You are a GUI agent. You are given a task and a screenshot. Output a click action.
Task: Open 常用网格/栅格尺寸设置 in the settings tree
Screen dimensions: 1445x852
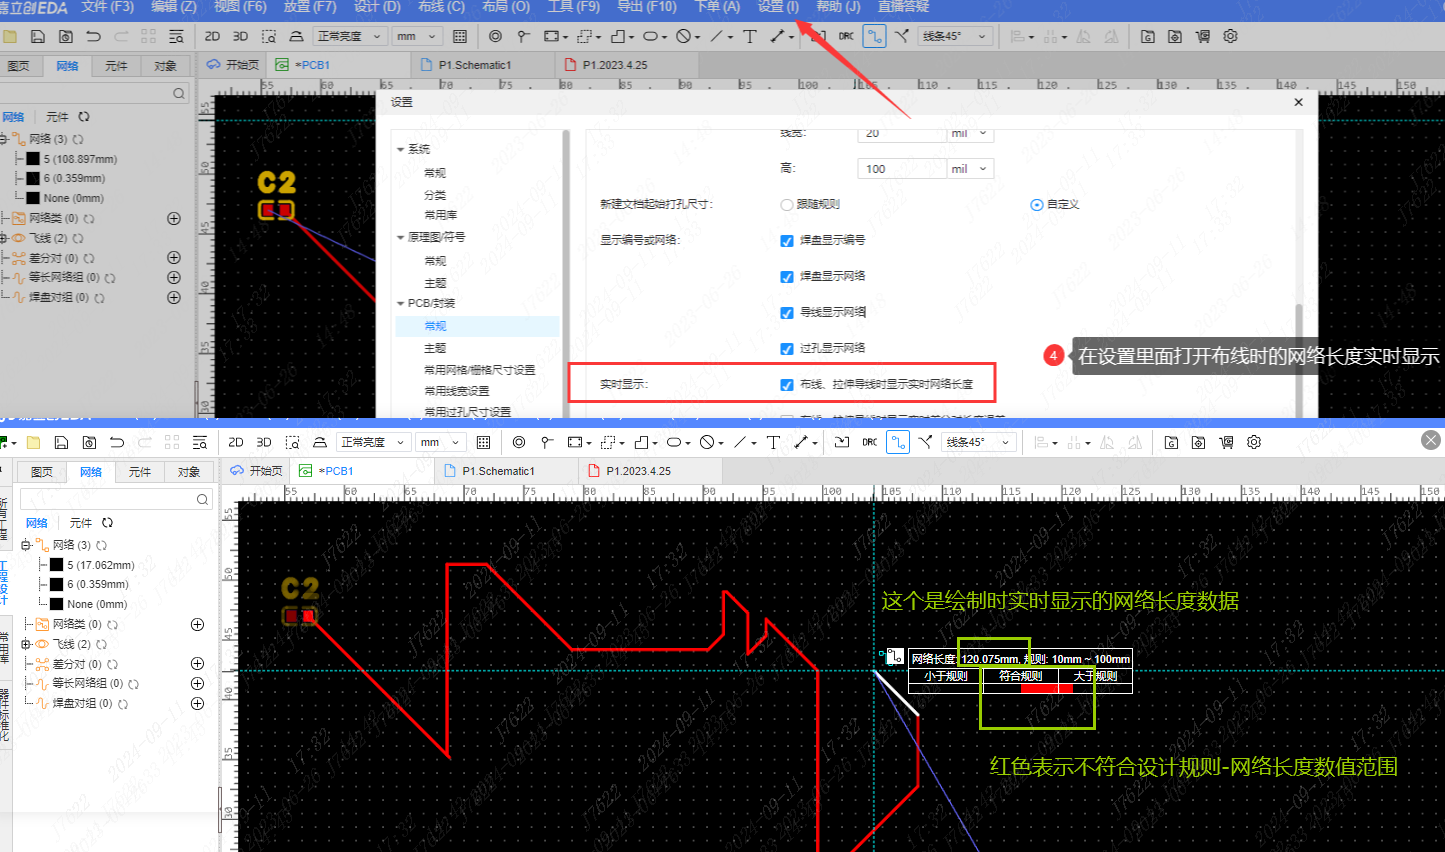pyautogui.click(x=480, y=370)
